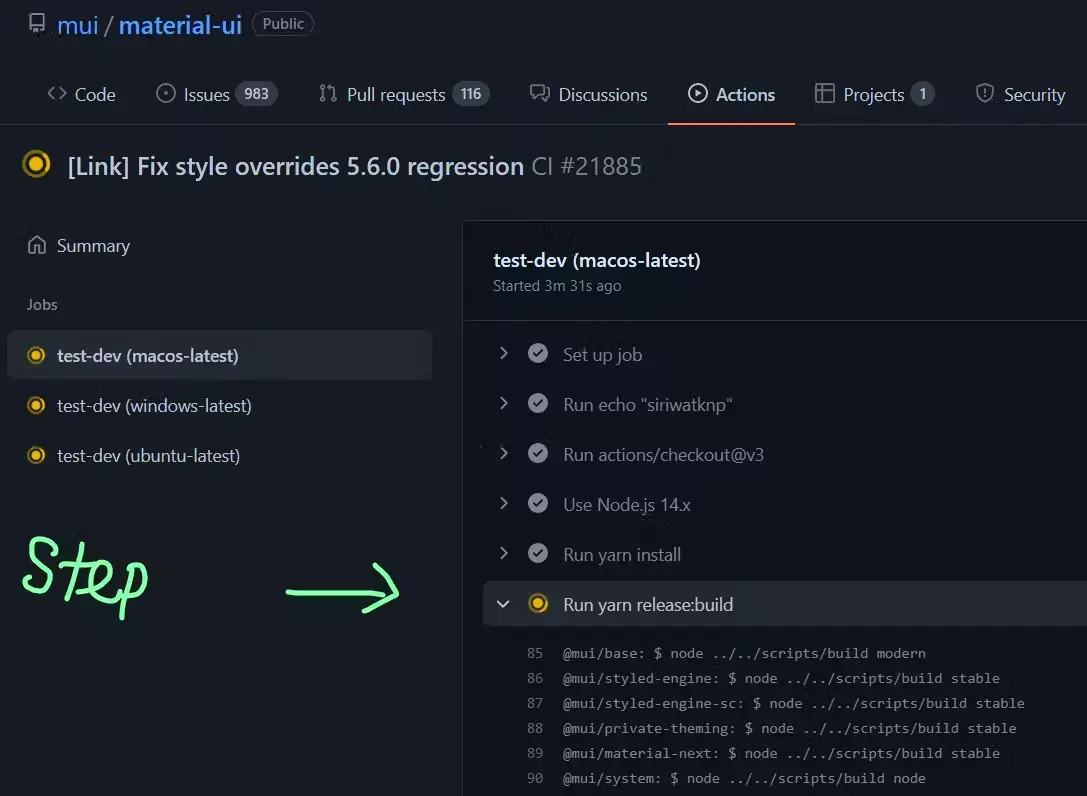This screenshot has height=796, width=1087.
Task: Click the Projects table icon
Action: pos(826,94)
